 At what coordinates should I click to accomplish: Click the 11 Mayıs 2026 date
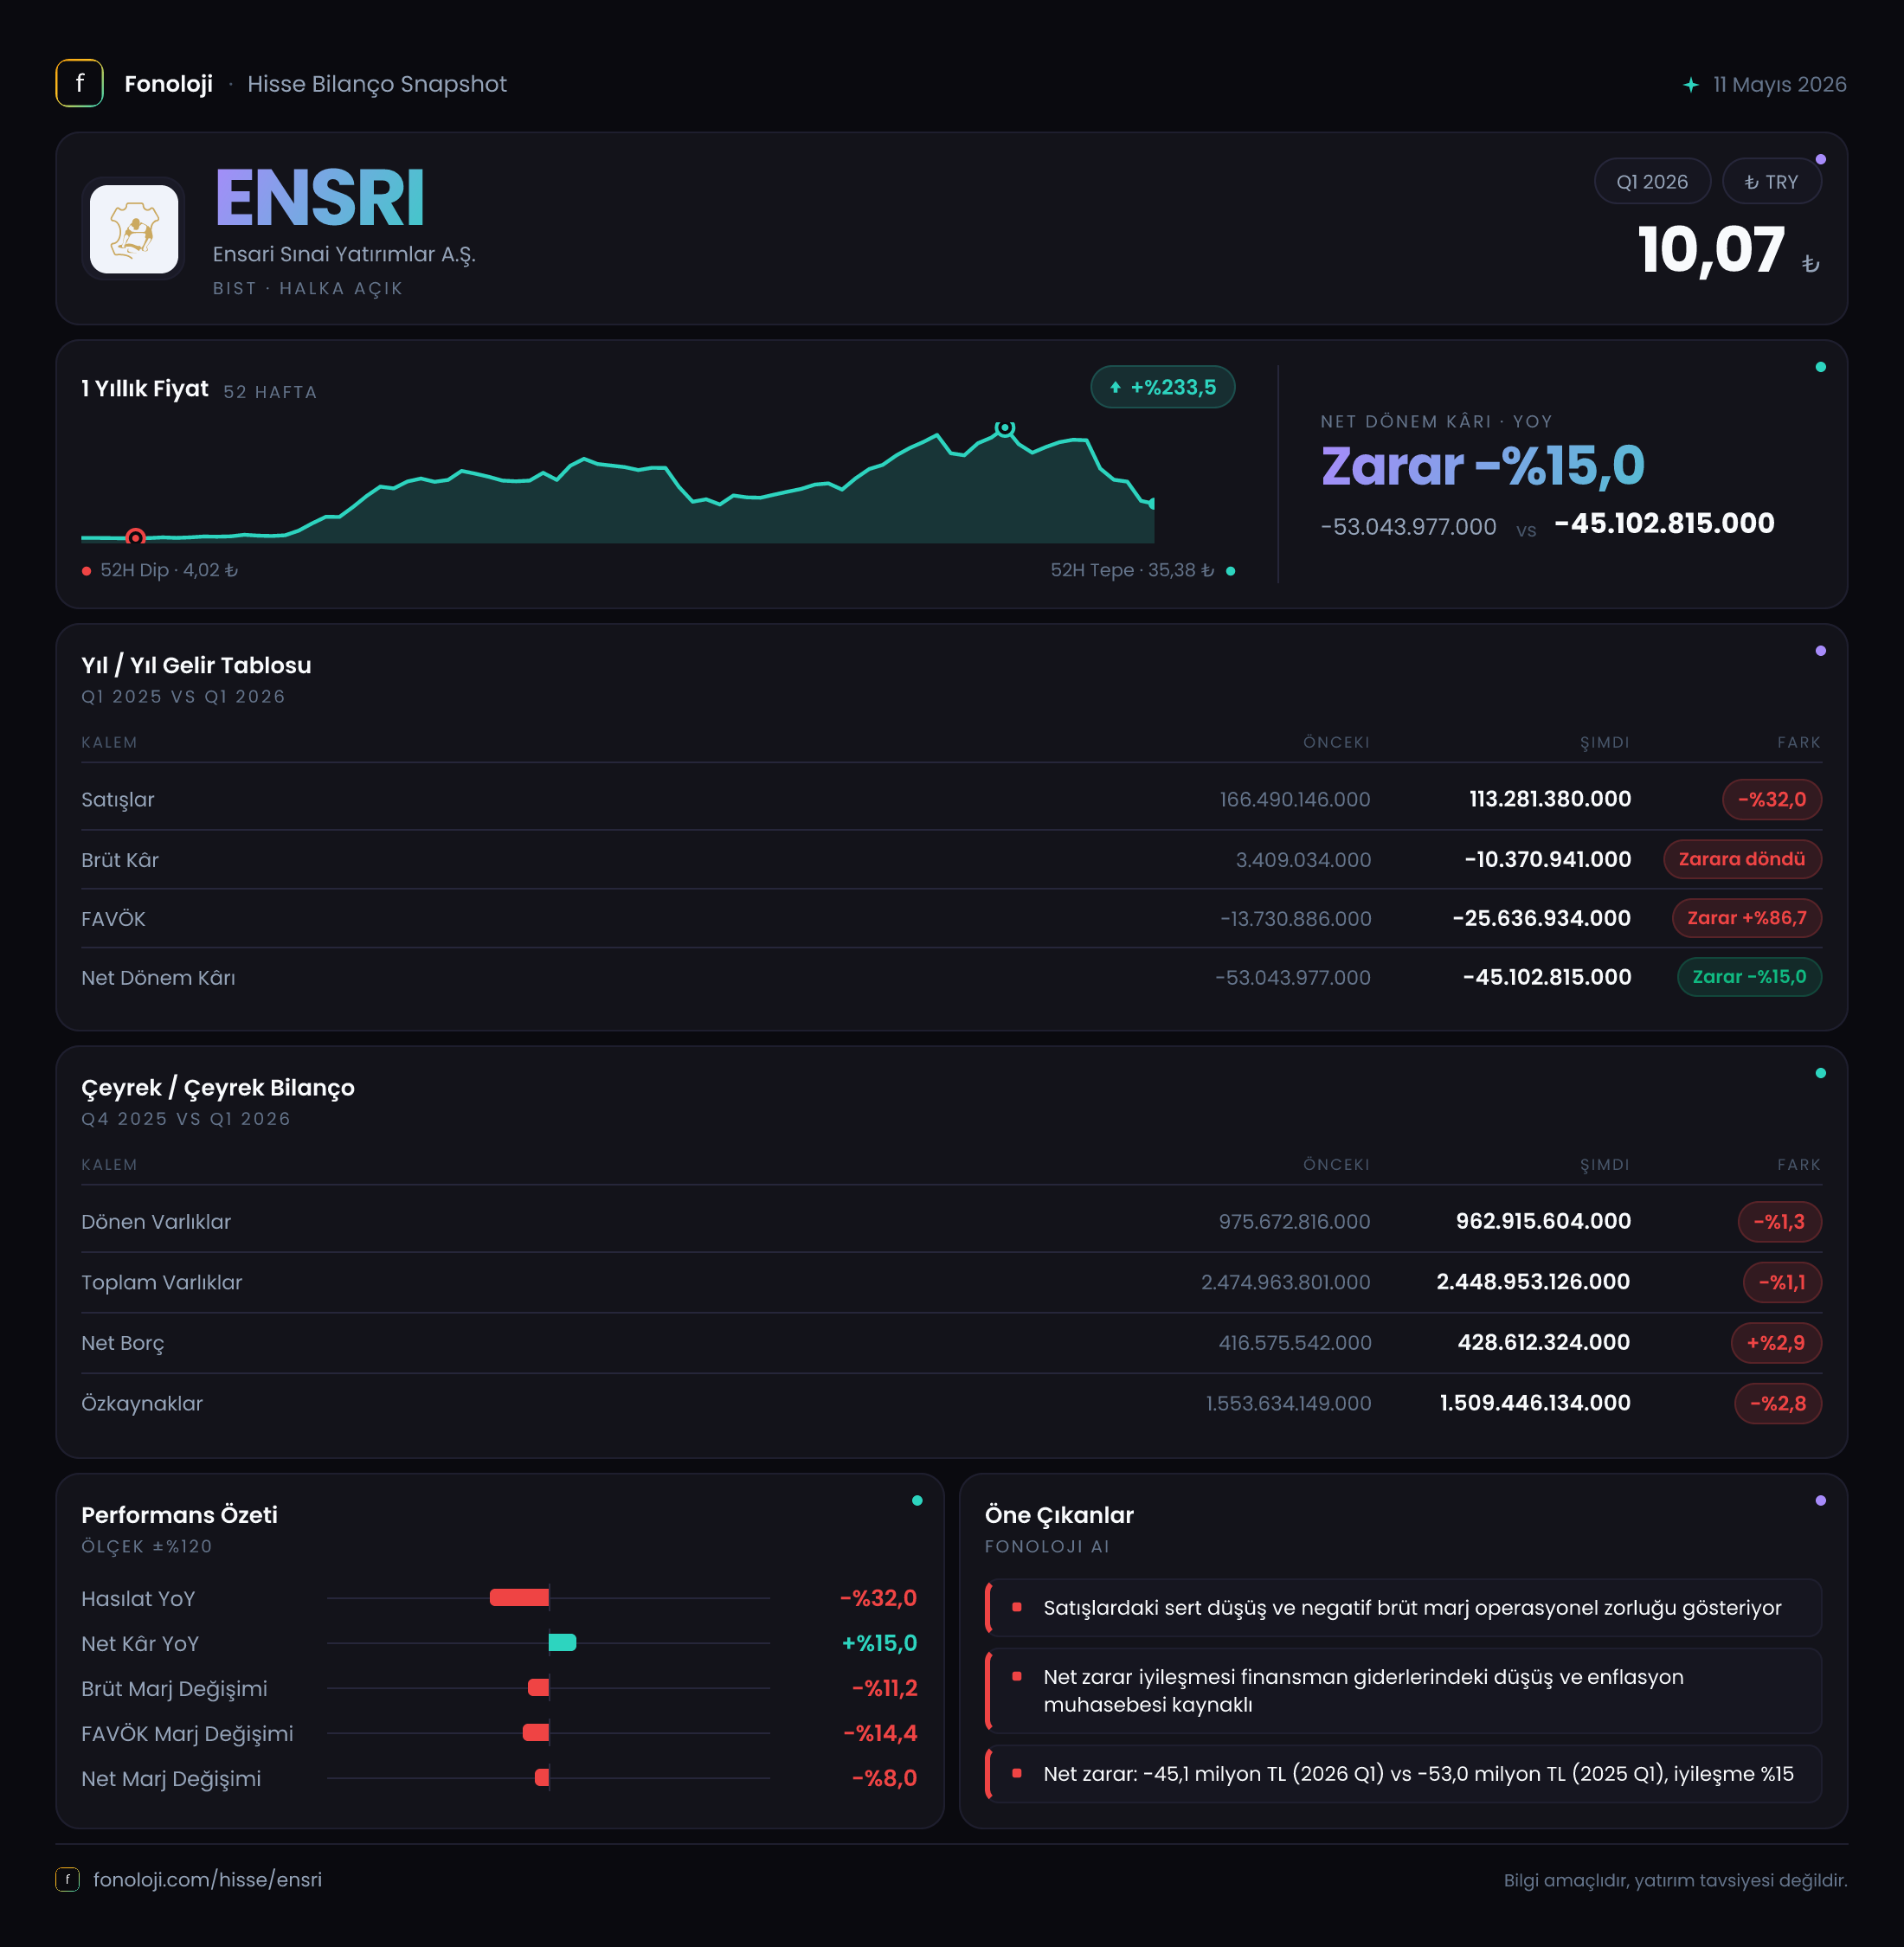[x=1780, y=85]
